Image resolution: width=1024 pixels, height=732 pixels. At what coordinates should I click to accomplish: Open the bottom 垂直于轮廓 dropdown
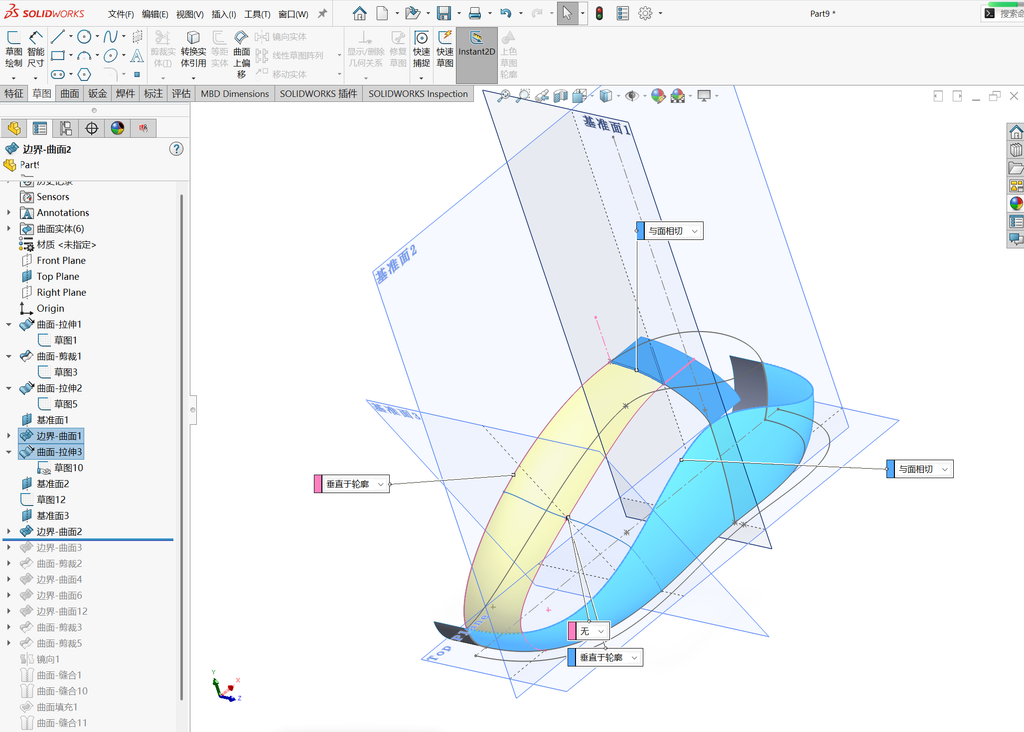634,658
